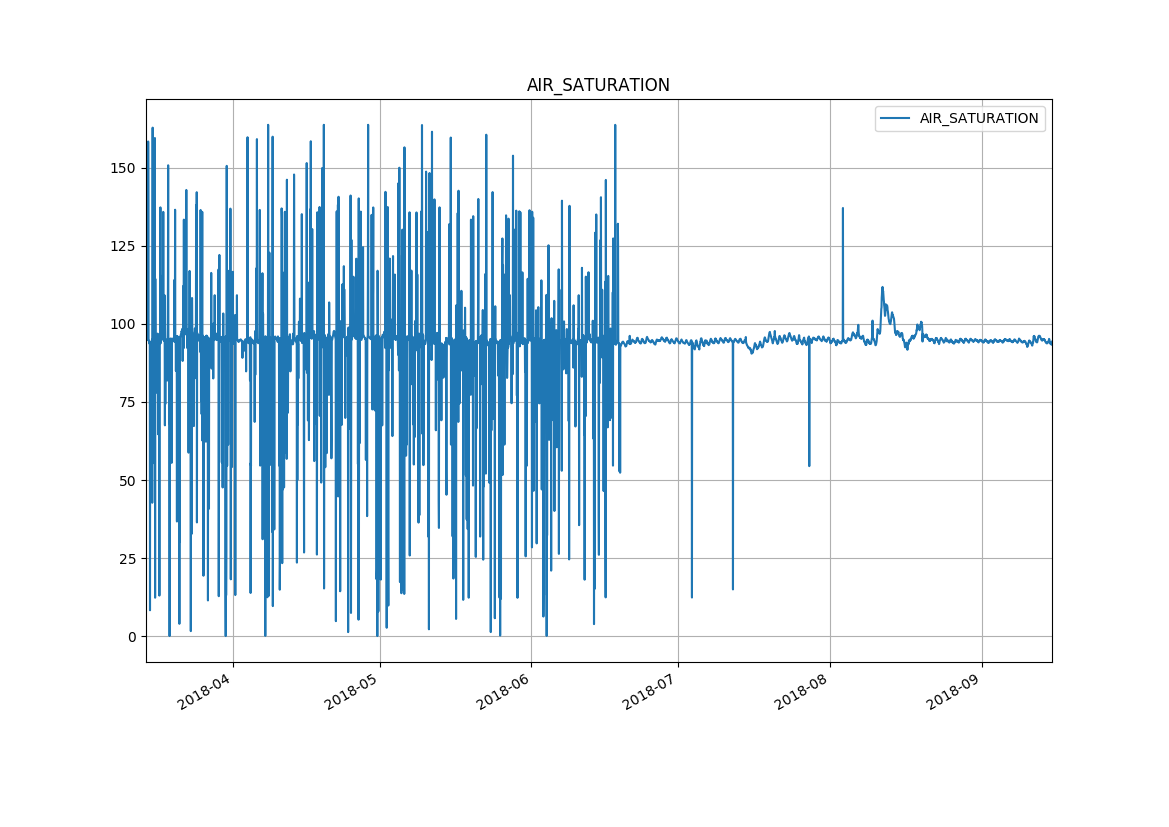
Task: Click the bottom of late July dip near 55
Action: [809, 465]
